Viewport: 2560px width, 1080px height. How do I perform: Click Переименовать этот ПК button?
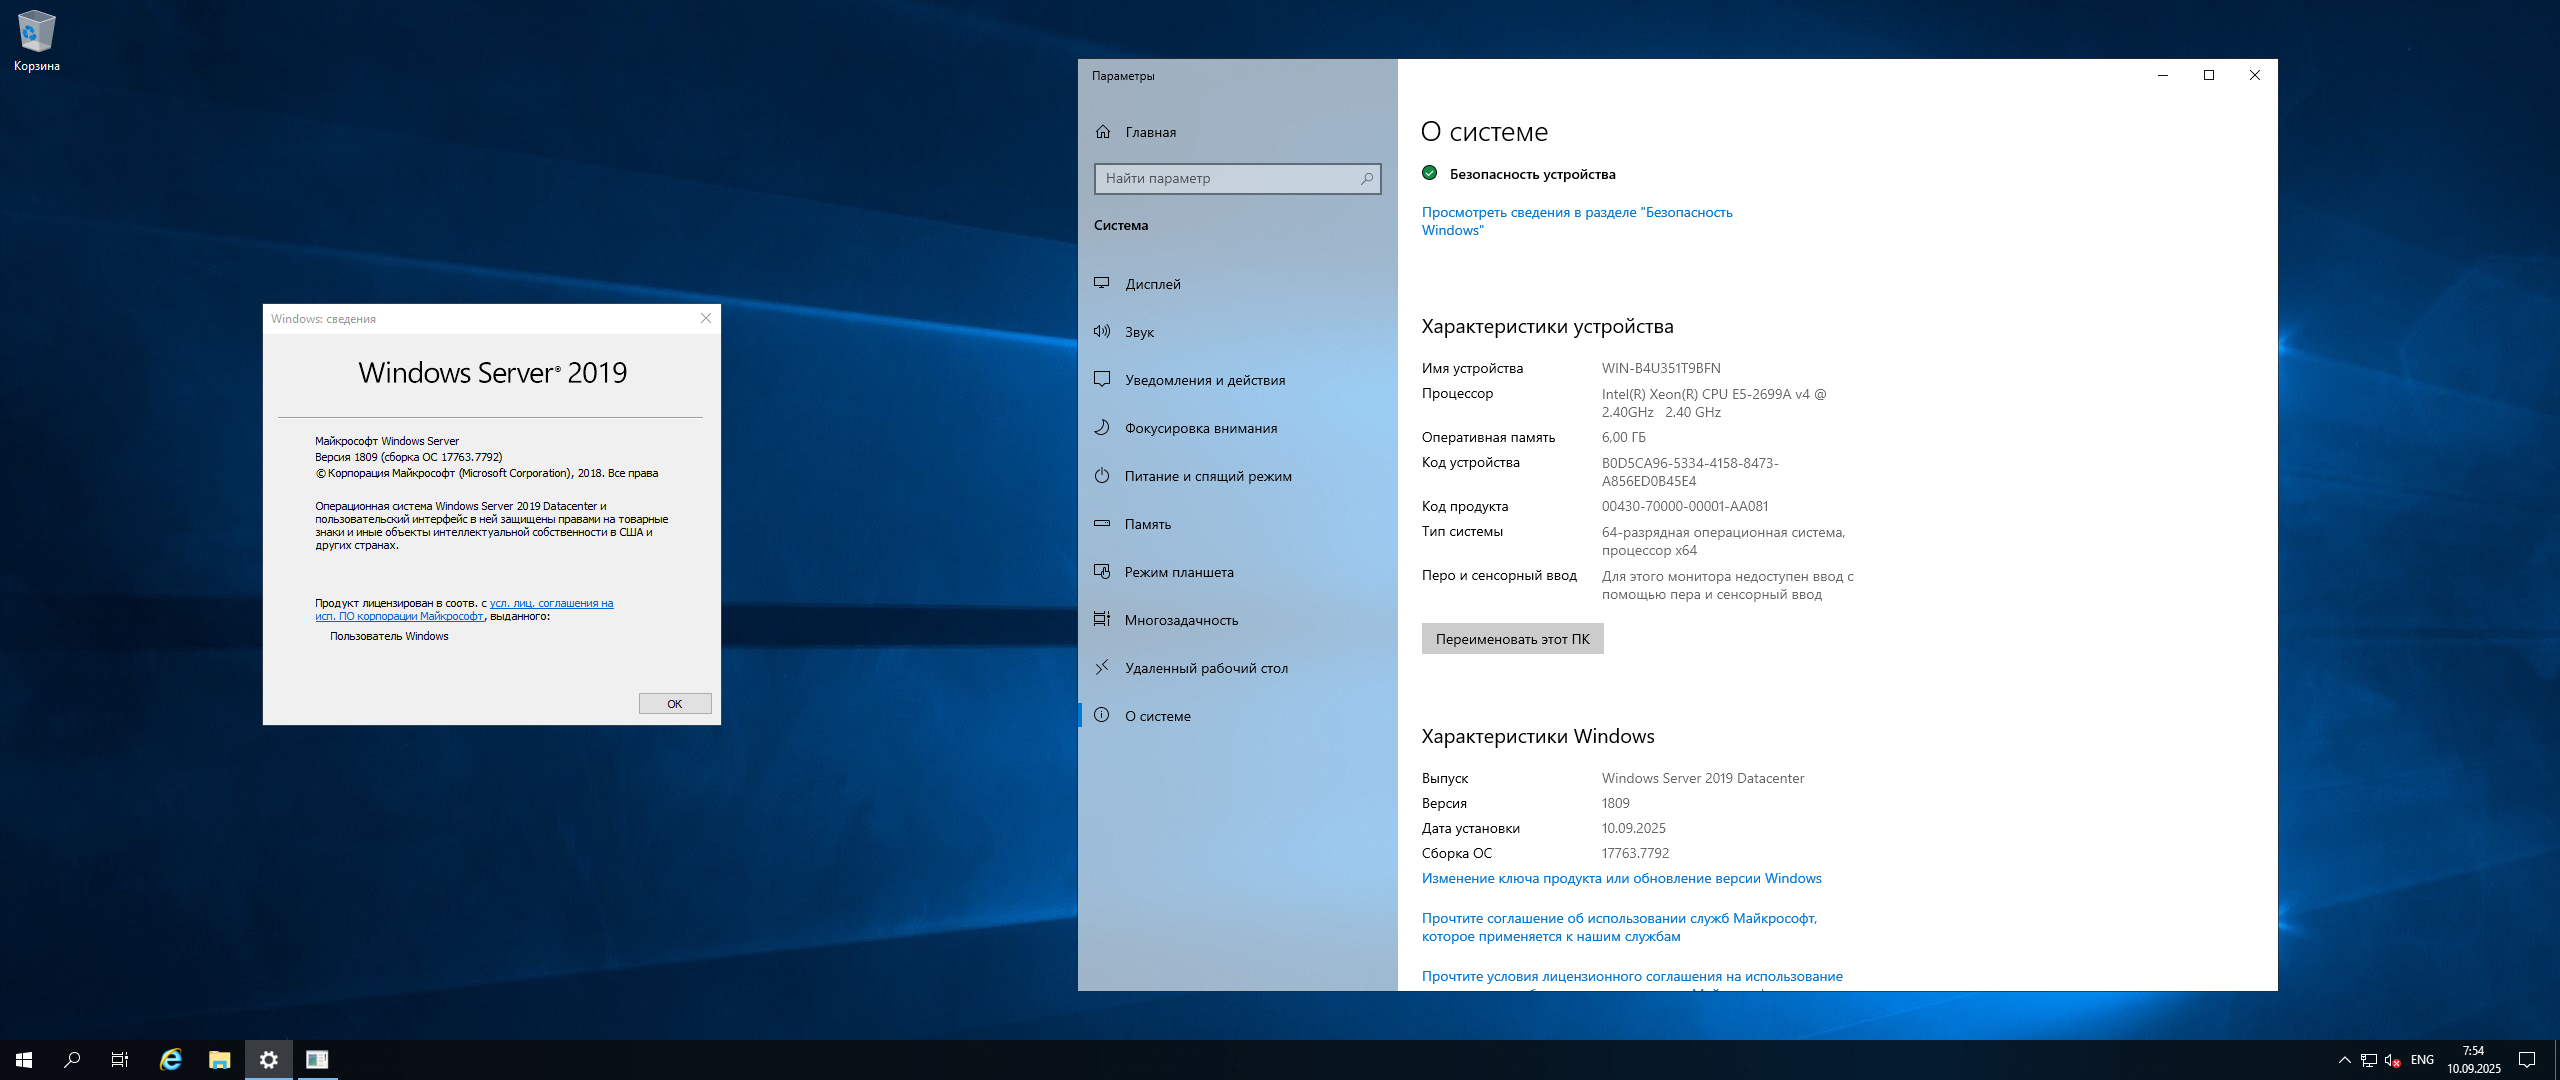point(1512,639)
